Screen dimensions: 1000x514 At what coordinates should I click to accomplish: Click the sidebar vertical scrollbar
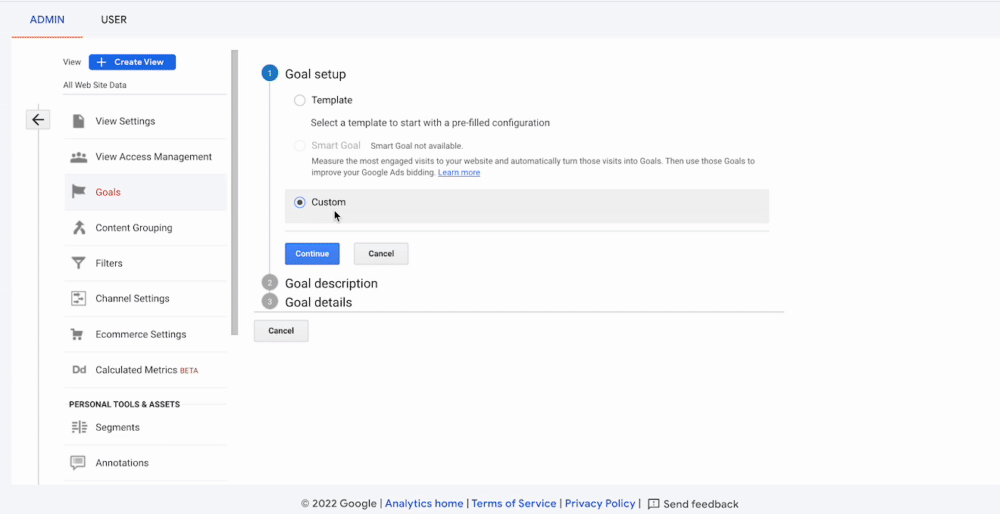235,190
